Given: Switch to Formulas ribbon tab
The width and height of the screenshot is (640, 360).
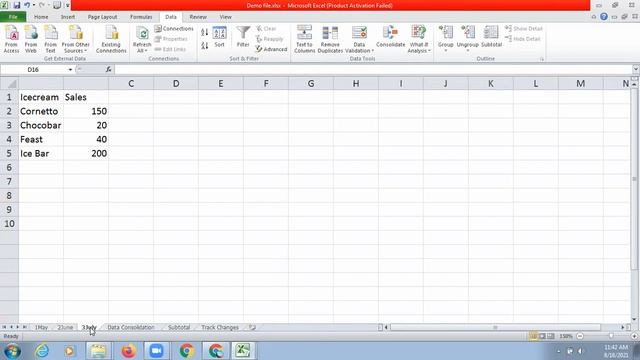Looking at the screenshot, I should coord(141,17).
